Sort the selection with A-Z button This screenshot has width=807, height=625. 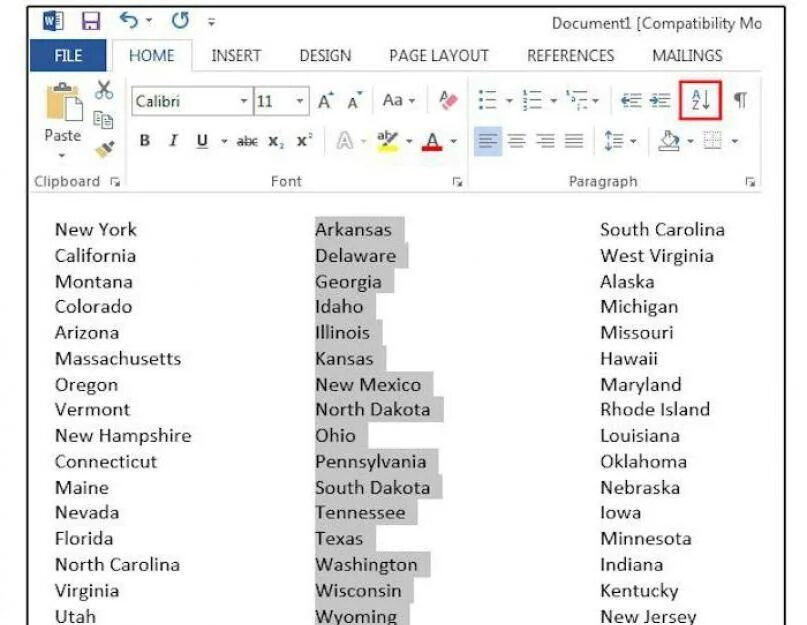[700, 100]
